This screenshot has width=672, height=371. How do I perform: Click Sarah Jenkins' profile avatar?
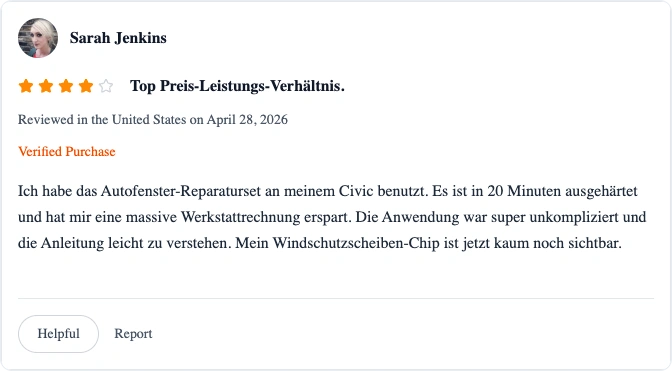[x=38, y=38]
